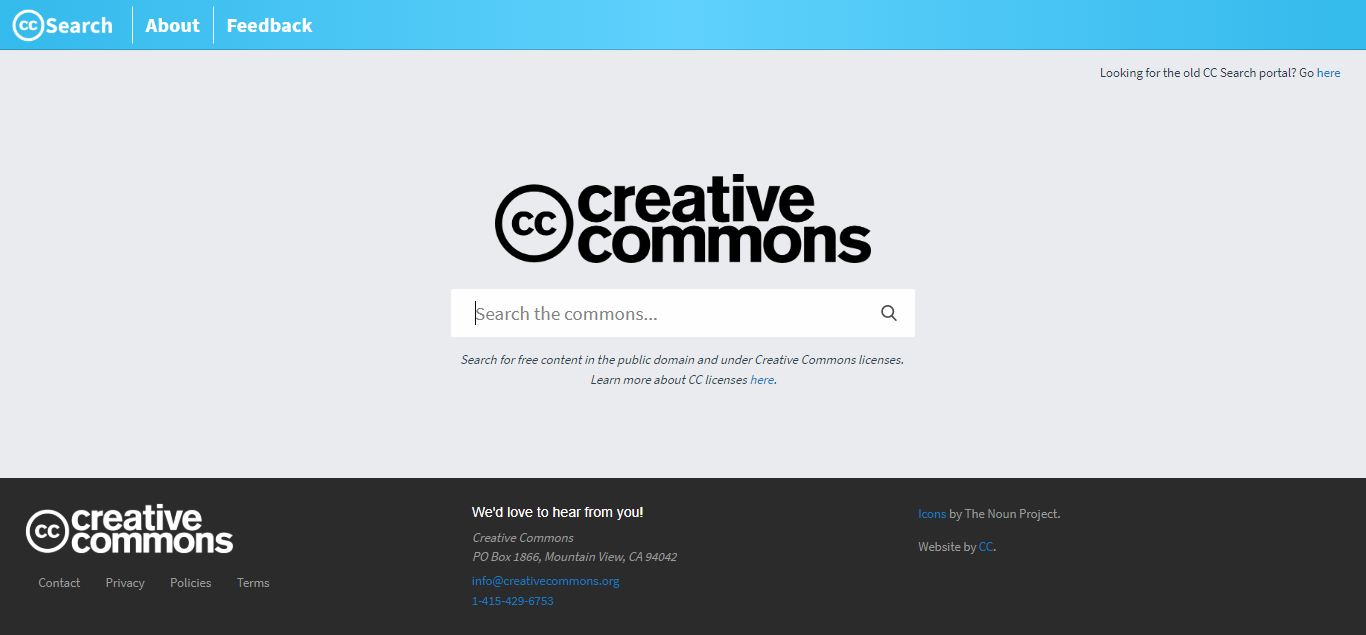Email info@creativecommons.org from footer
This screenshot has width=1366, height=635.
tap(546, 581)
